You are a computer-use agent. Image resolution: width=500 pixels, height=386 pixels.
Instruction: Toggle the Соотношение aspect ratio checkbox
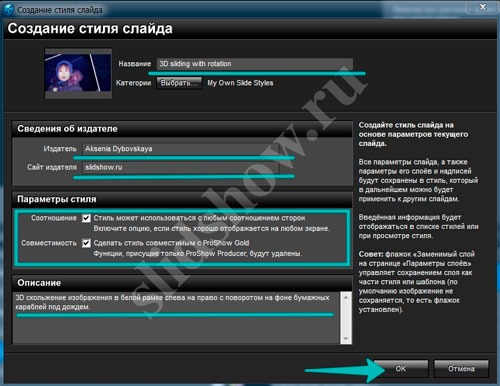(86, 218)
